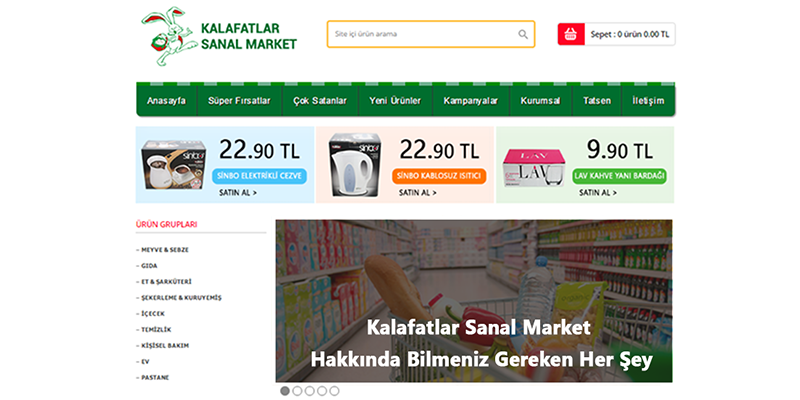Open the Kişisel Bakım category
The width and height of the screenshot is (800, 400).
point(162,345)
